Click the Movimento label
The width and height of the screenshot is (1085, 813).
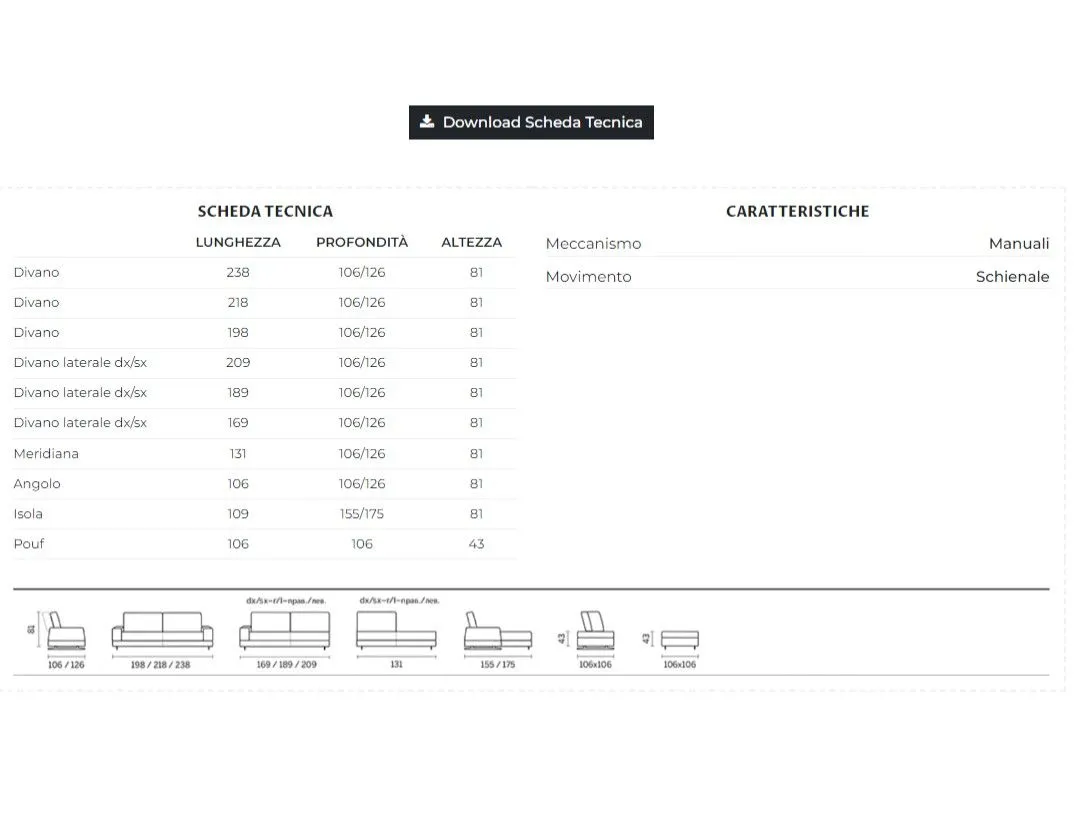(589, 277)
